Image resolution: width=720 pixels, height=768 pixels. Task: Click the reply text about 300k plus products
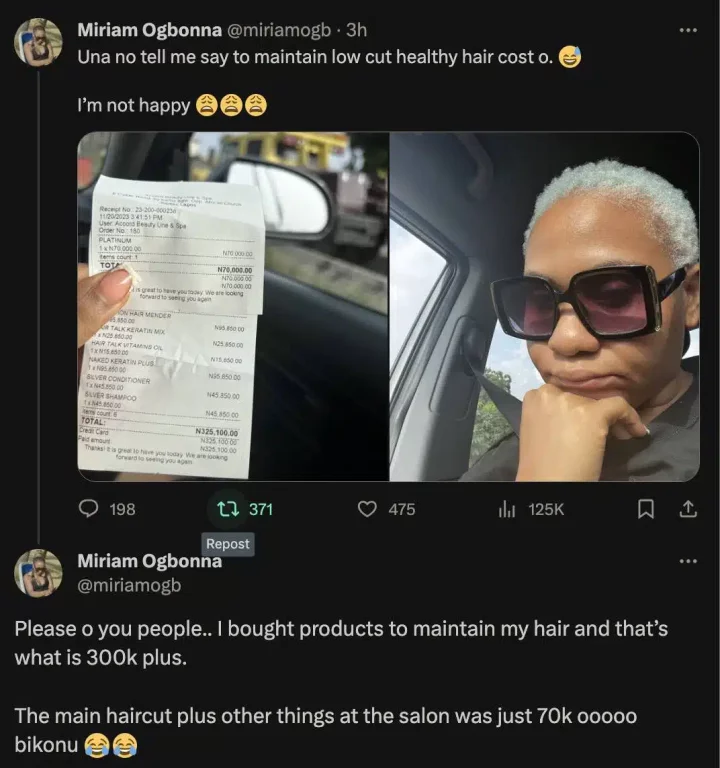coord(341,643)
